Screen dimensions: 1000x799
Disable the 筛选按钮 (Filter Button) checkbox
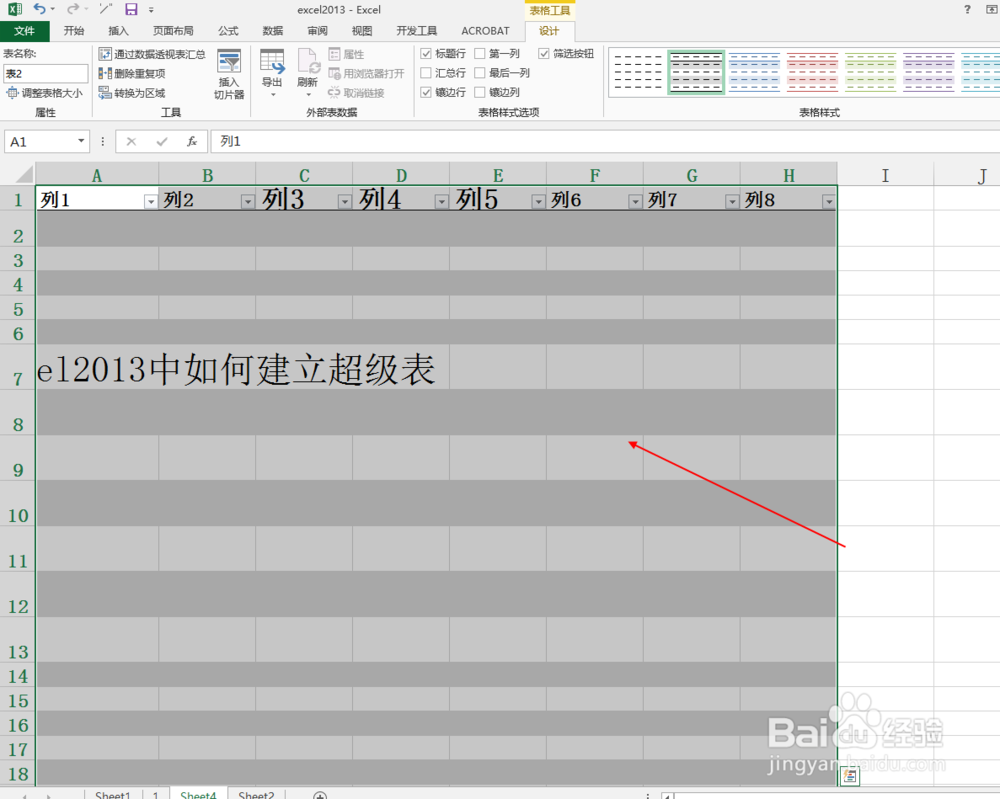[545, 53]
